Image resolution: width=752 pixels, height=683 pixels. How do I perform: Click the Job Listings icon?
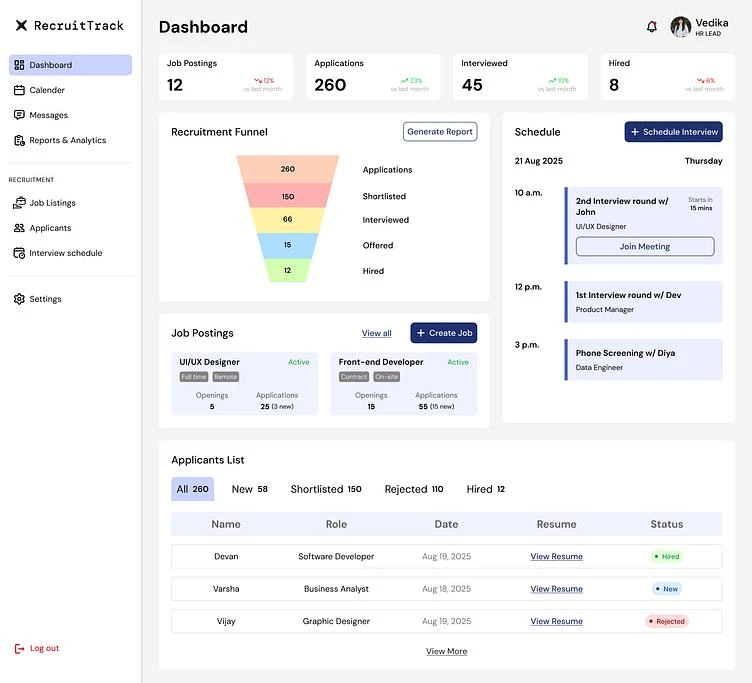19,203
